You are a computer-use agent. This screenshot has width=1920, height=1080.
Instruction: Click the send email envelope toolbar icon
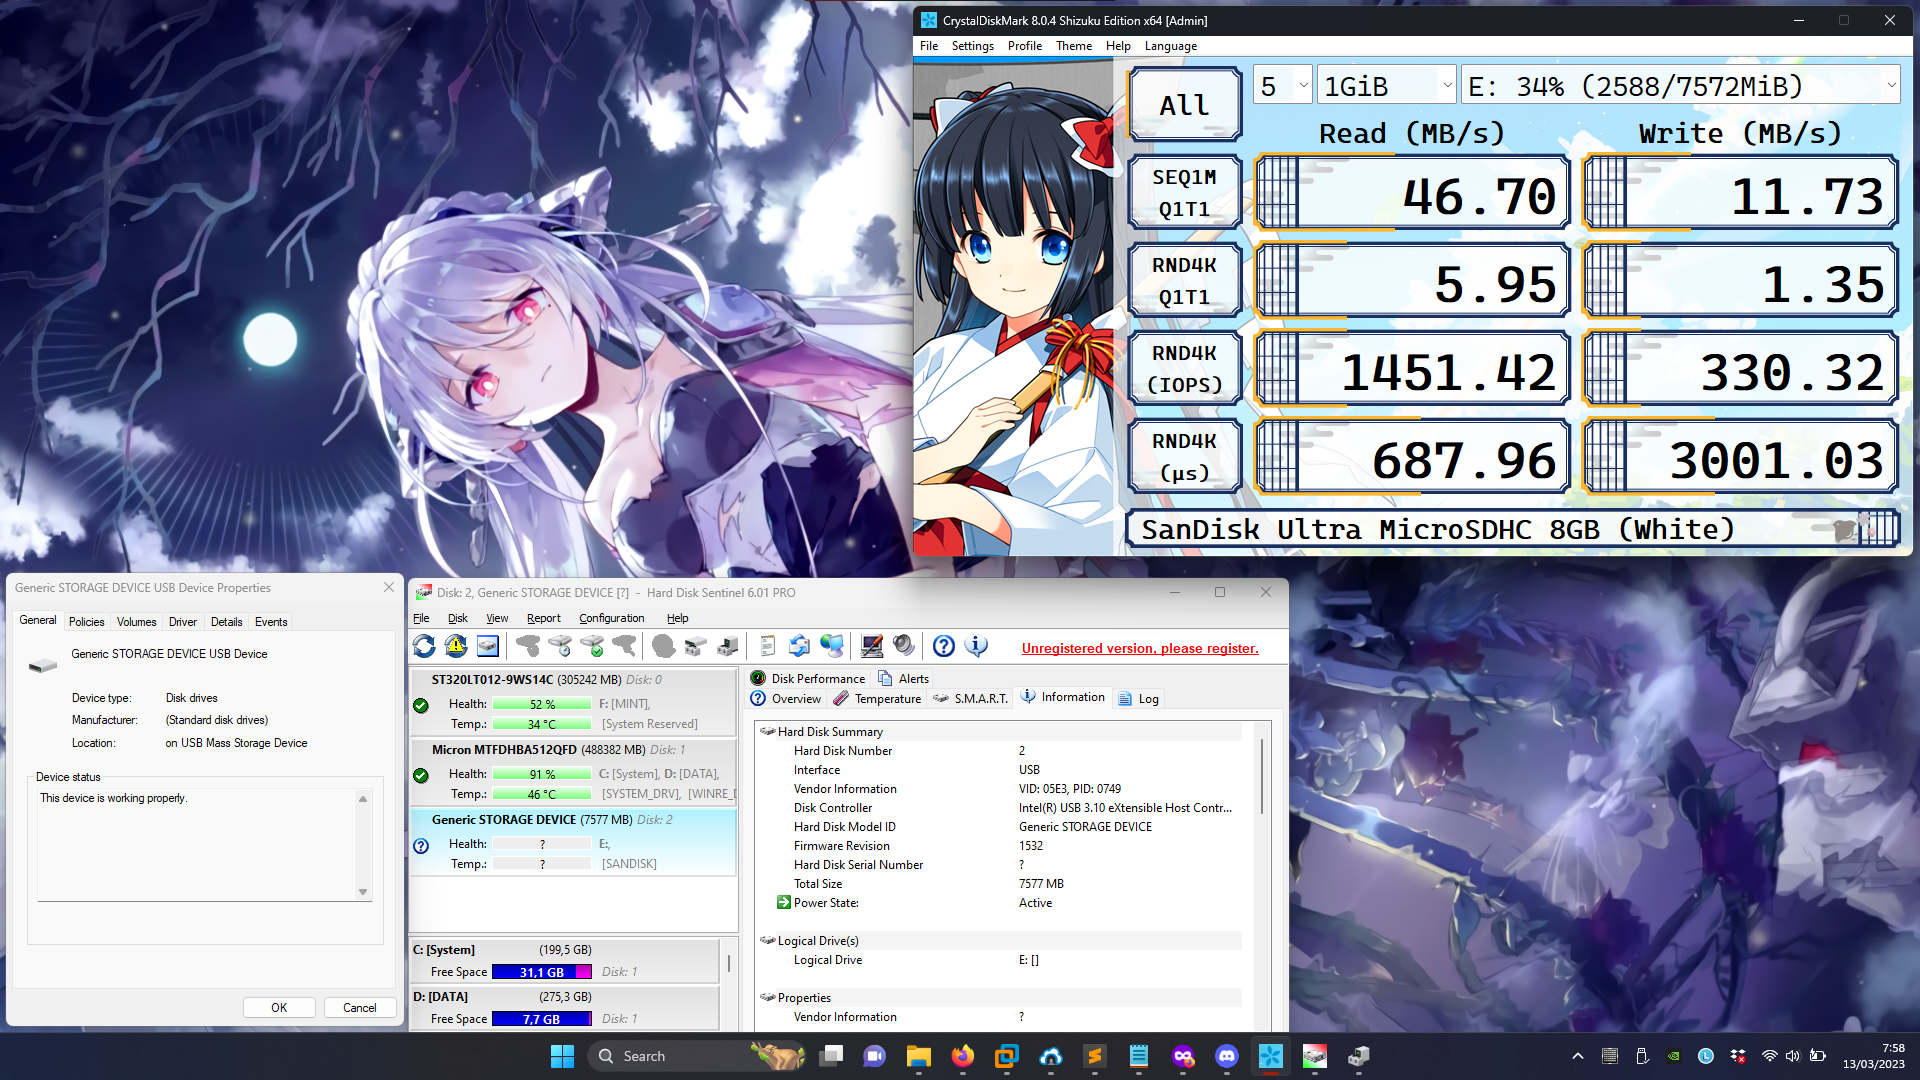tap(800, 646)
